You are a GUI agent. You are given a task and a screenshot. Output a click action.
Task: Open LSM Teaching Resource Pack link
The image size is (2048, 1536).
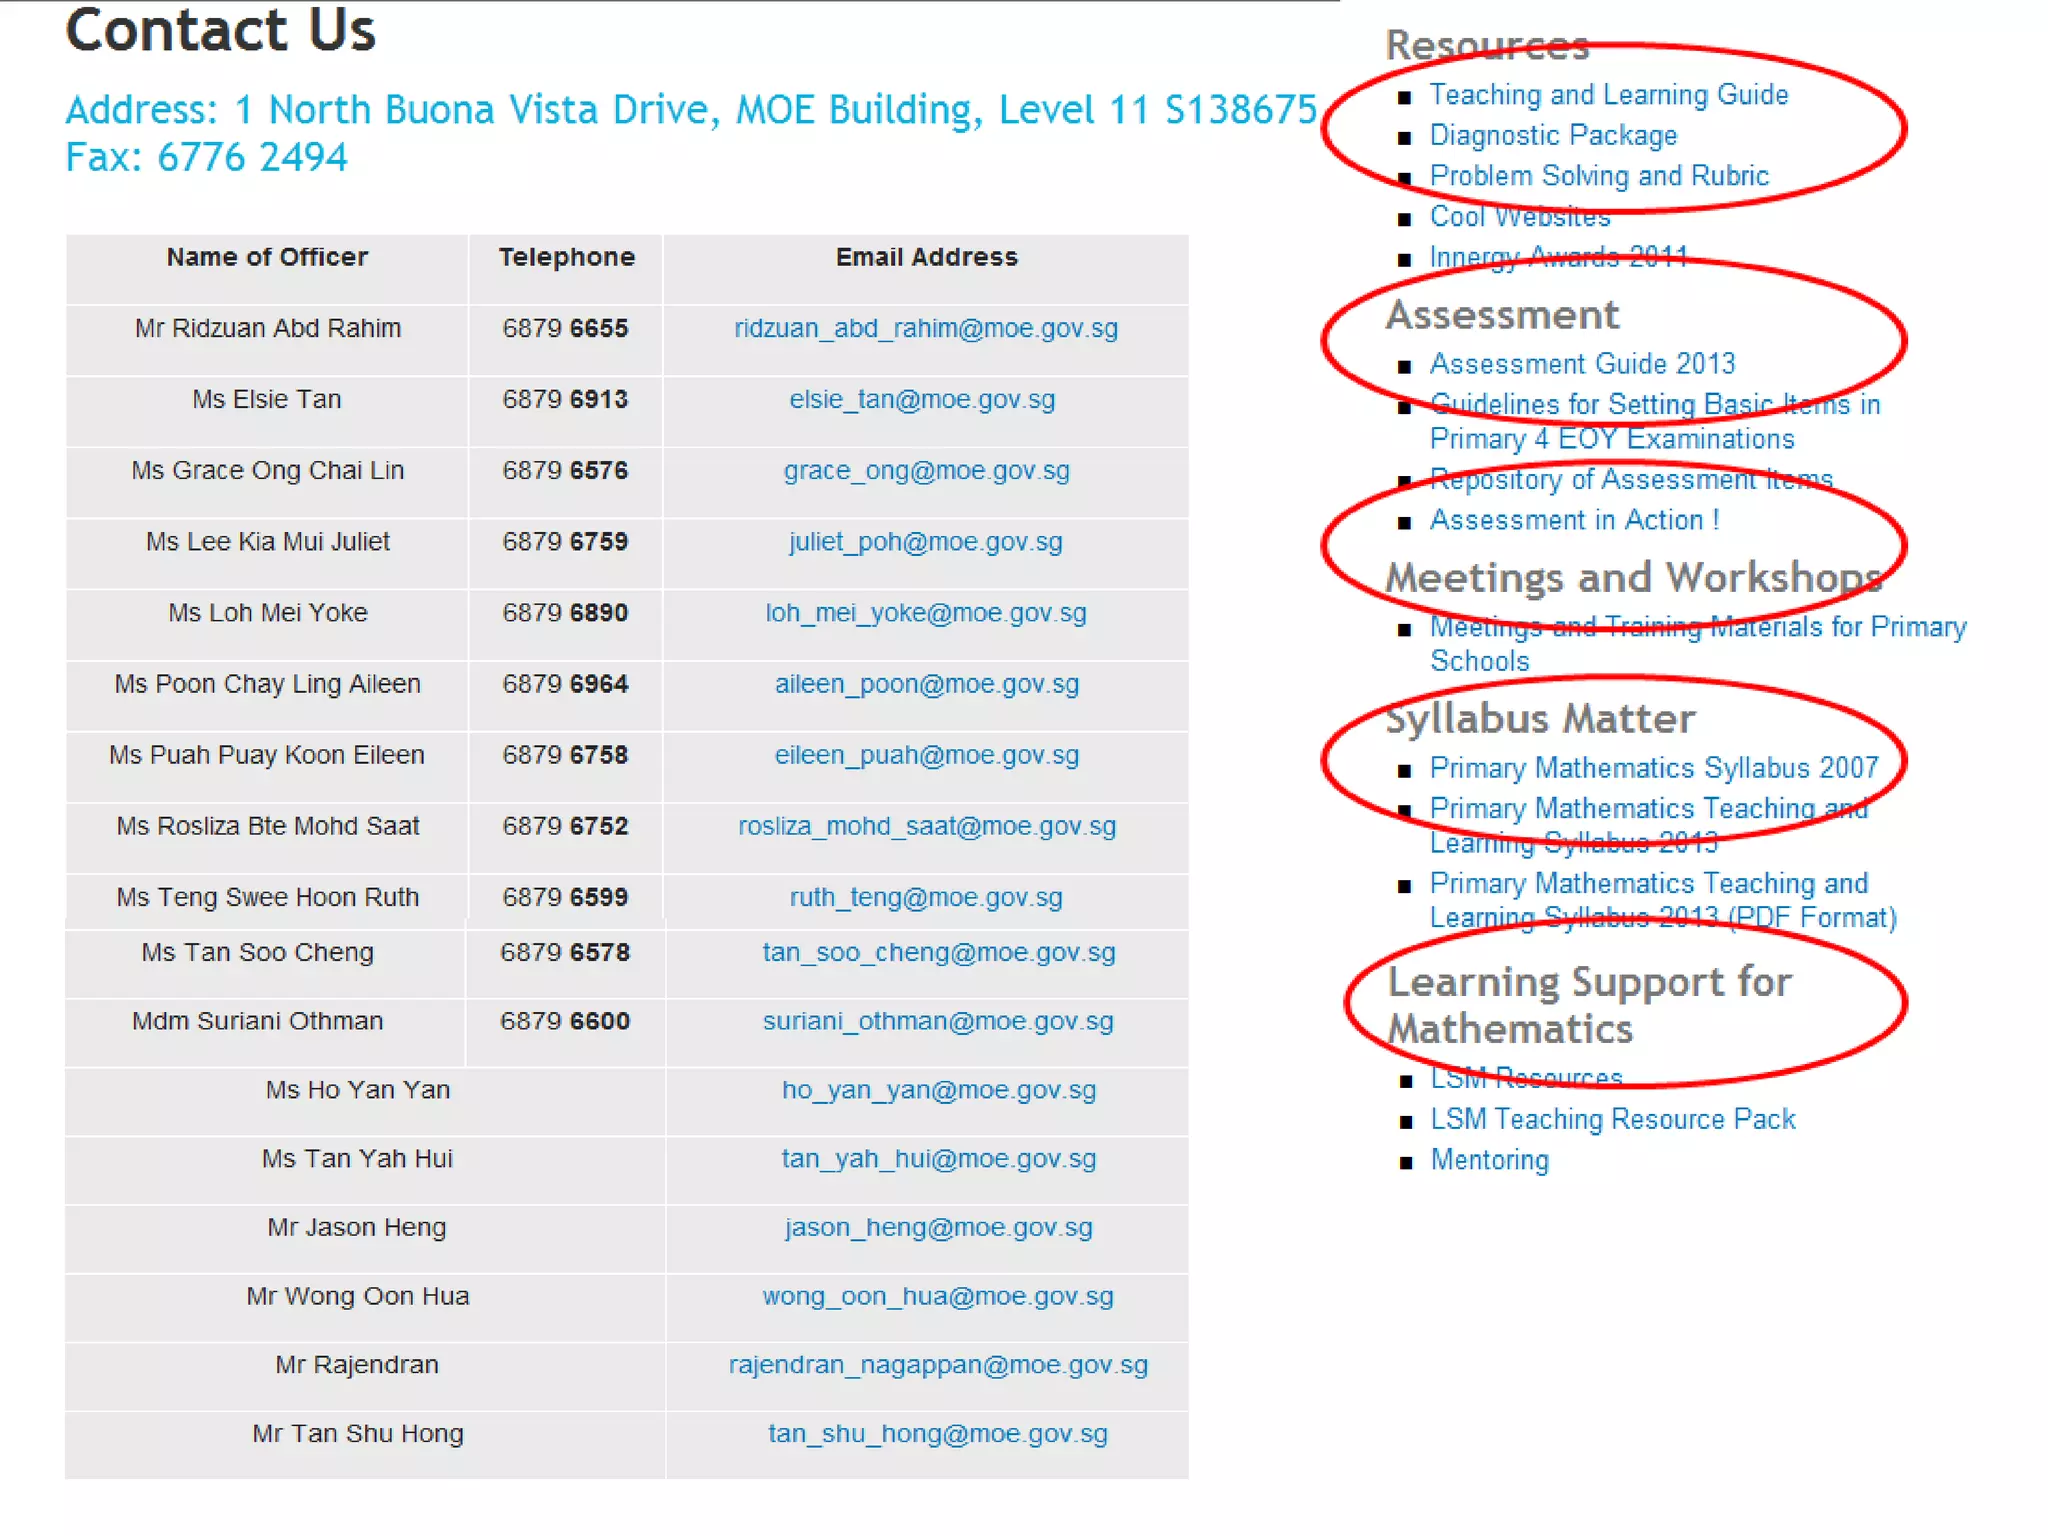(1612, 1119)
